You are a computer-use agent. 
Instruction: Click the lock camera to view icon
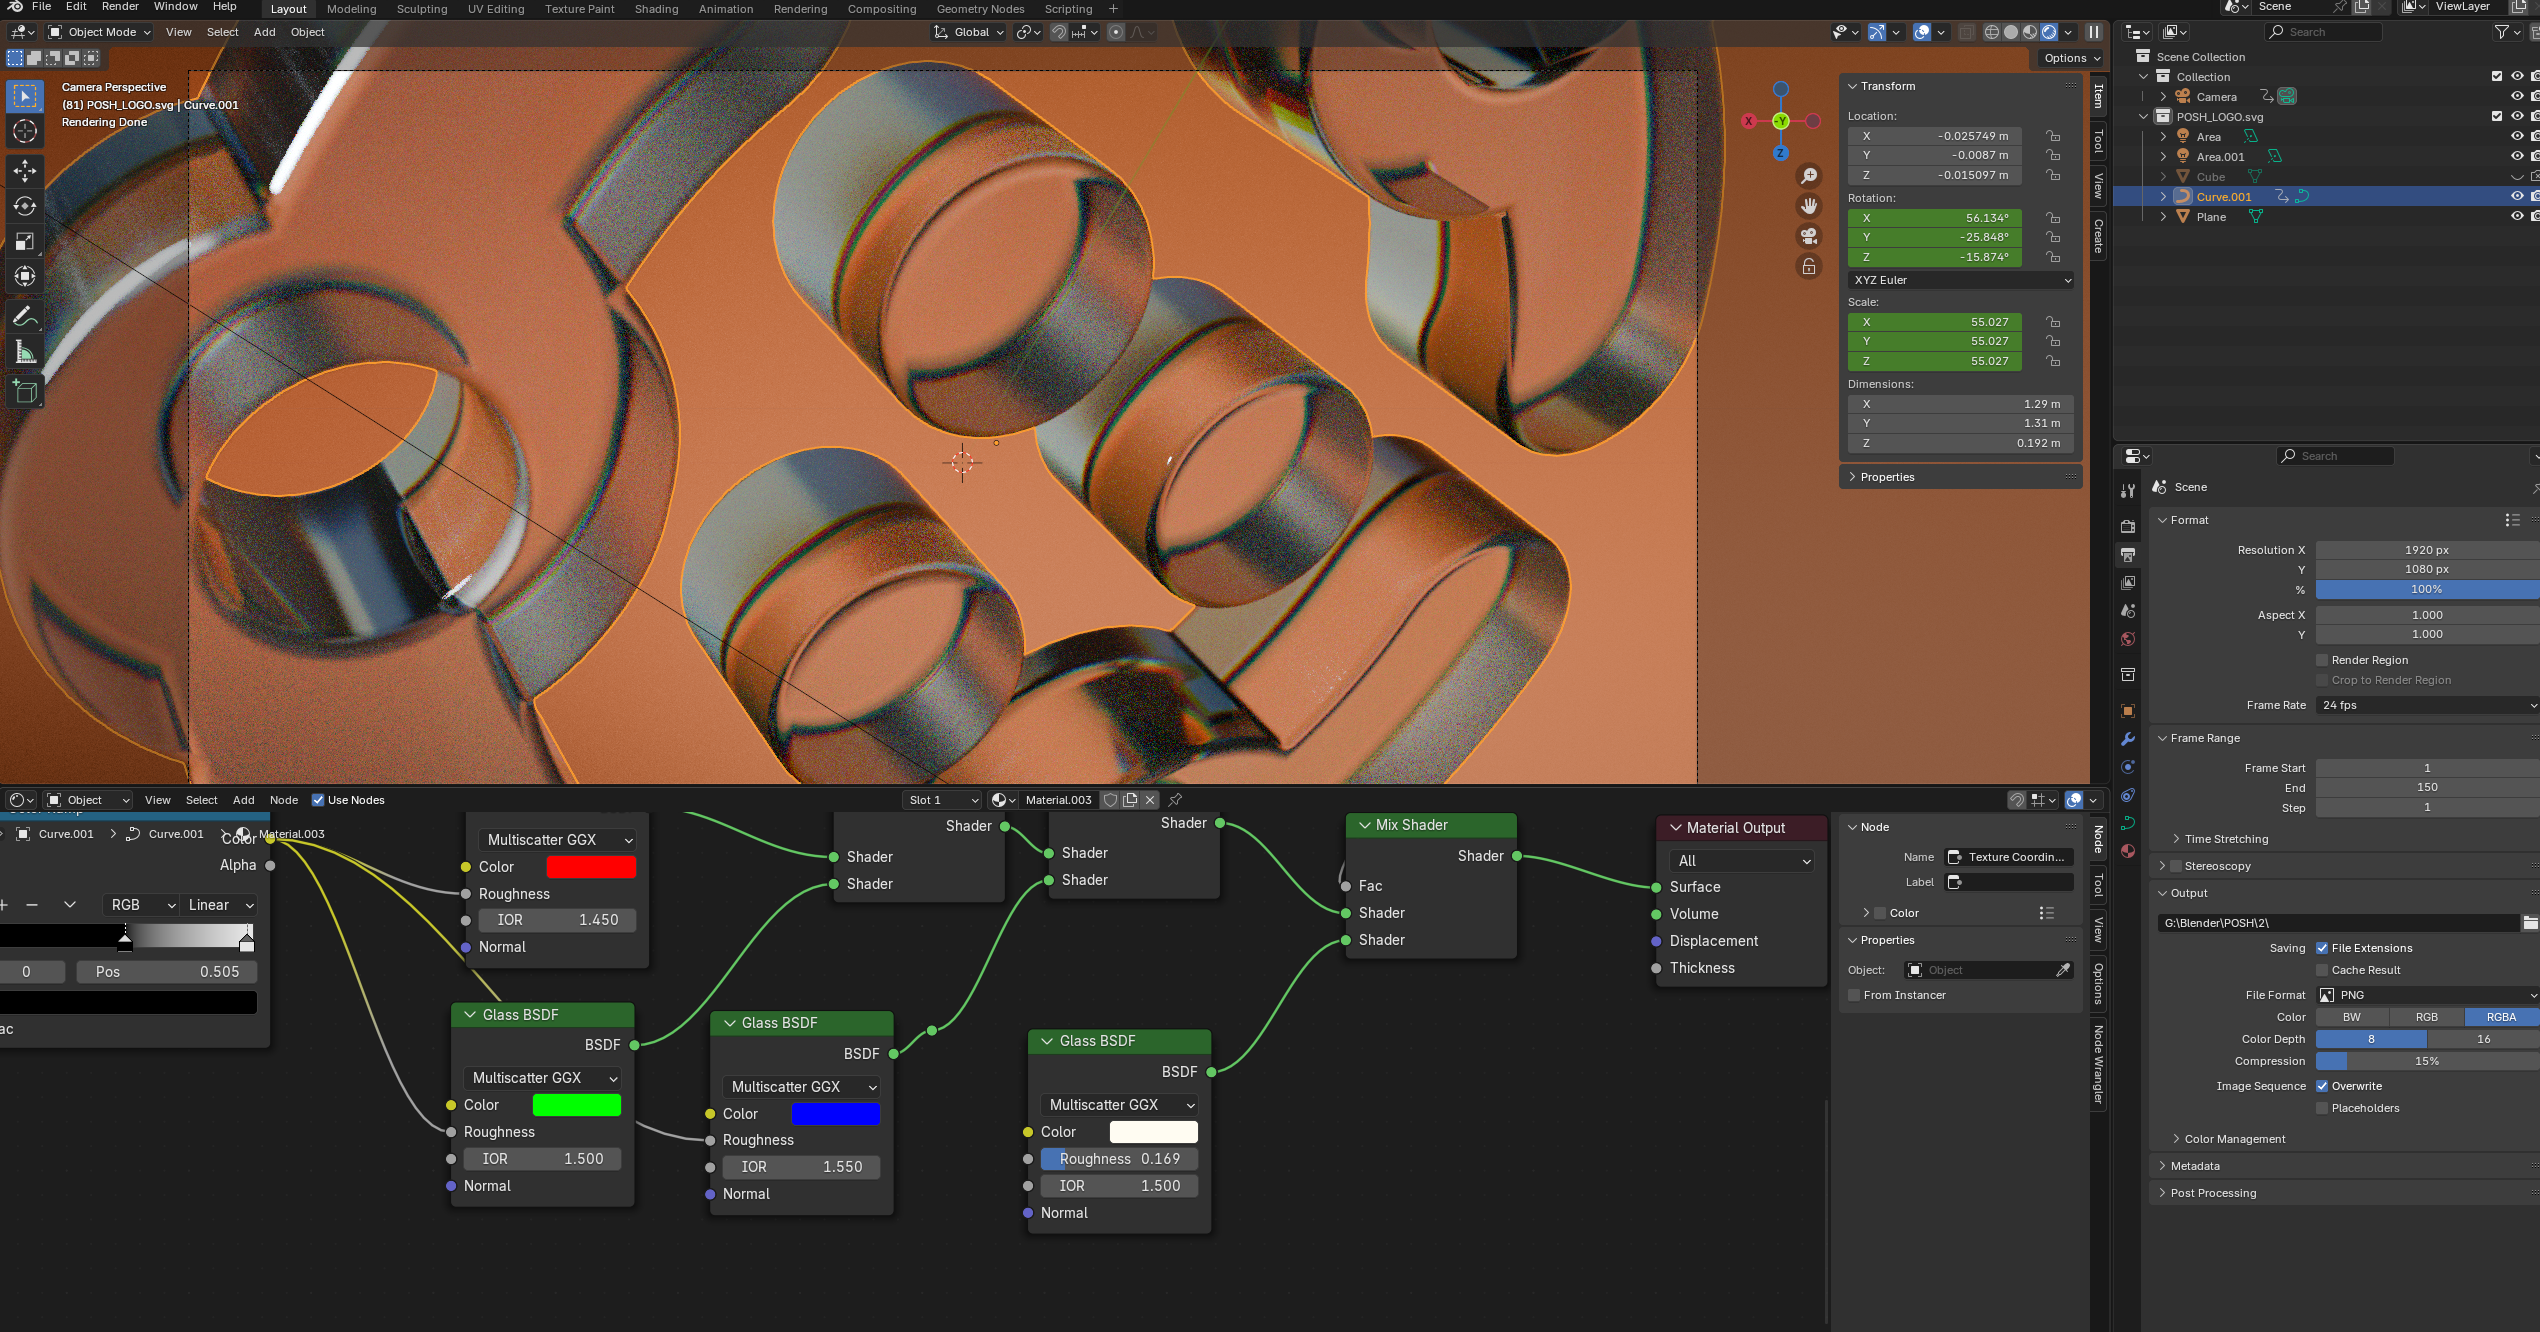point(1809,266)
